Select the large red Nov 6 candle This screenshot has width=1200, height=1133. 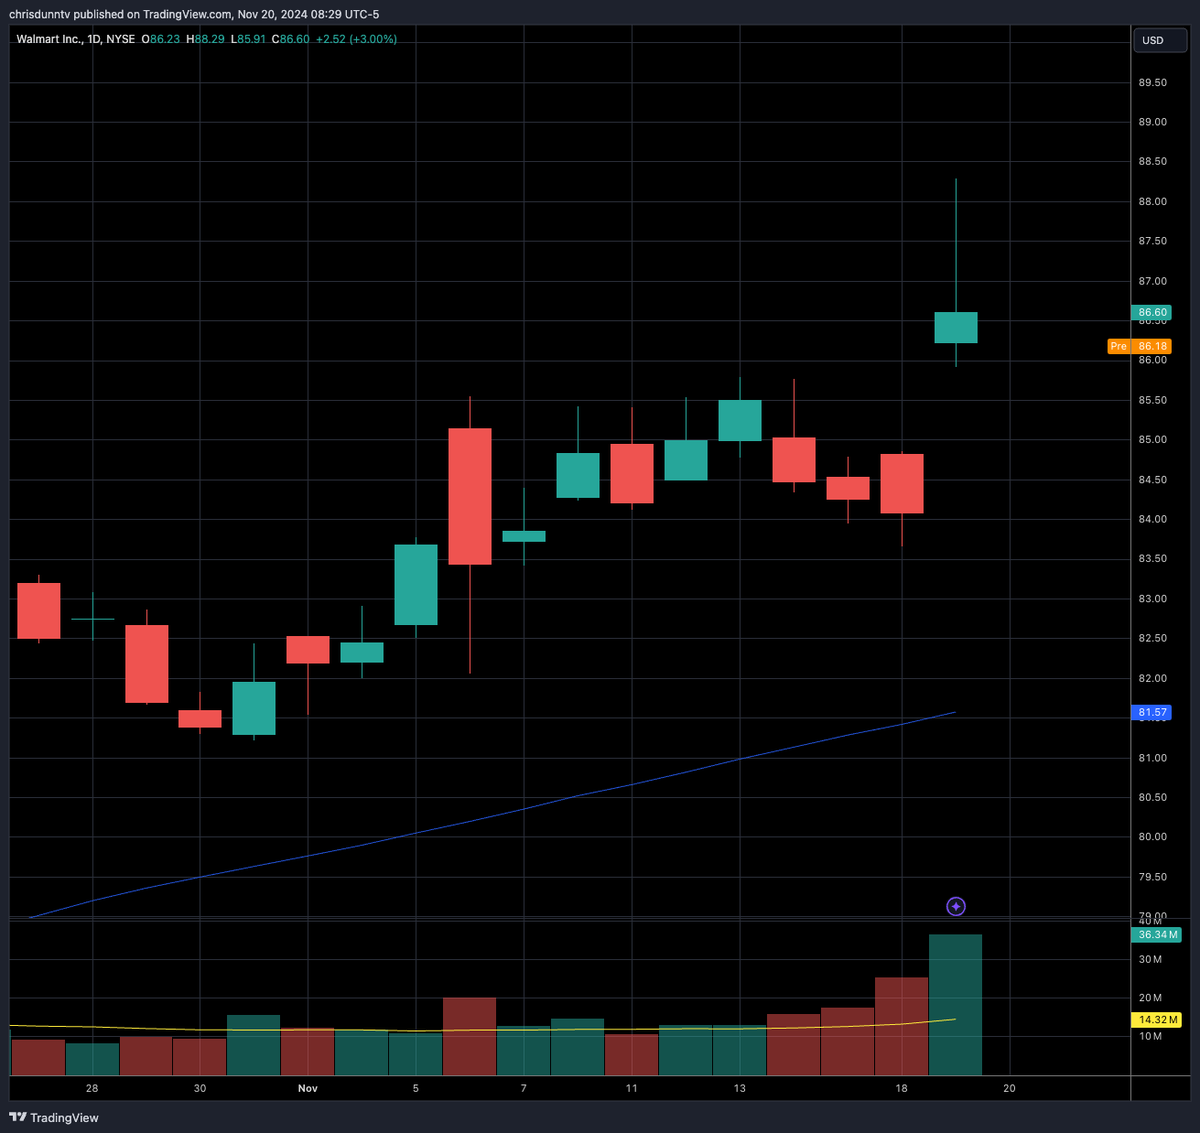pos(470,496)
